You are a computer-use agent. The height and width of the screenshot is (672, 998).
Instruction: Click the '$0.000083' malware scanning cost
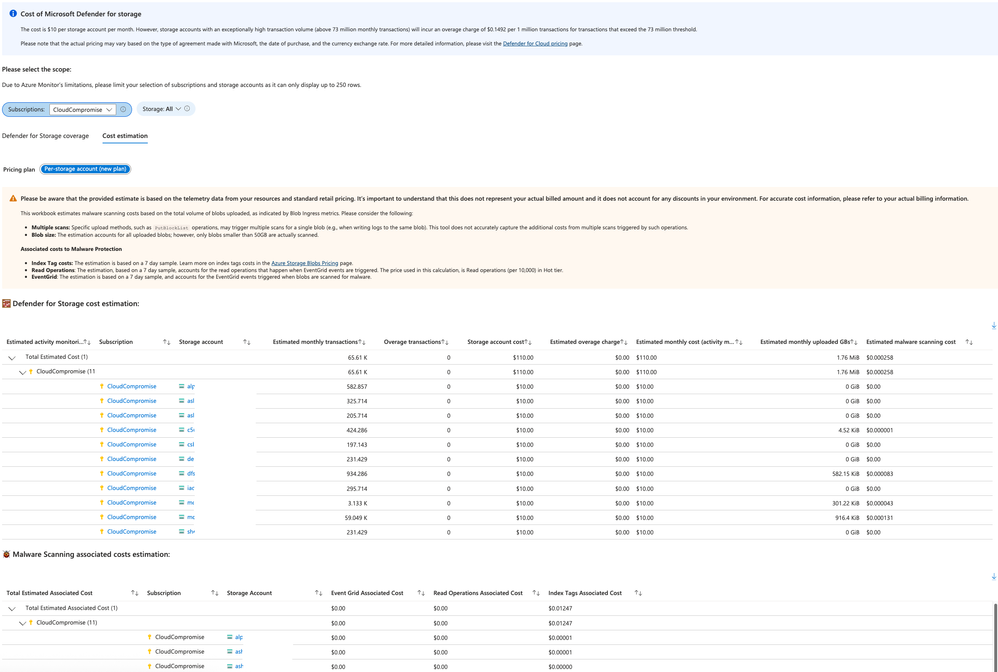click(880, 474)
